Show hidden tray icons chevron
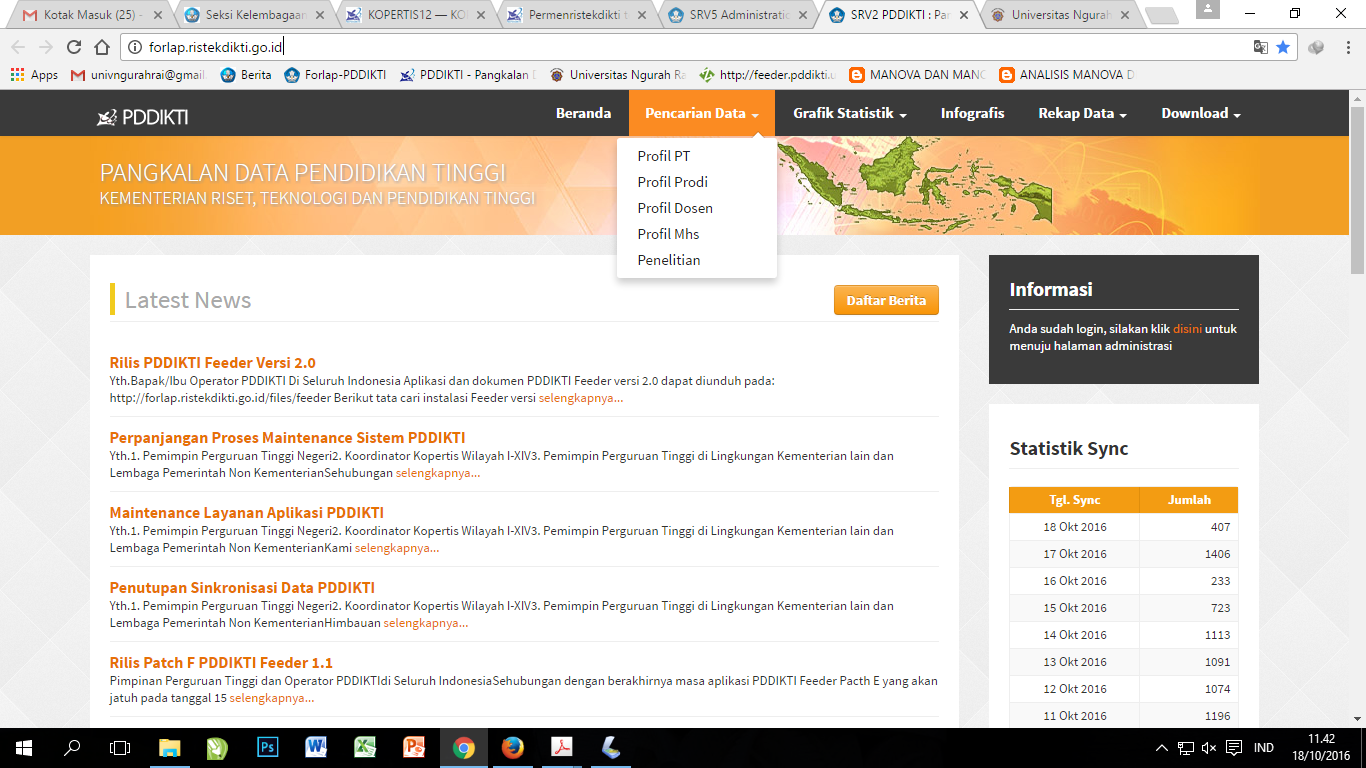The width and height of the screenshot is (1366, 768). coord(1162,748)
